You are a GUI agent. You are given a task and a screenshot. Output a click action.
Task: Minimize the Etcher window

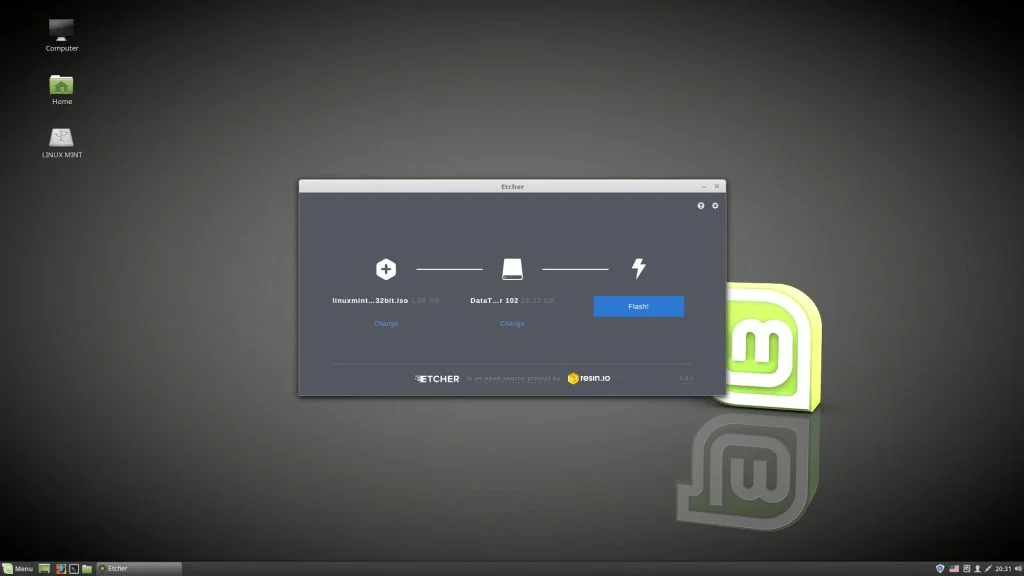[704, 187]
